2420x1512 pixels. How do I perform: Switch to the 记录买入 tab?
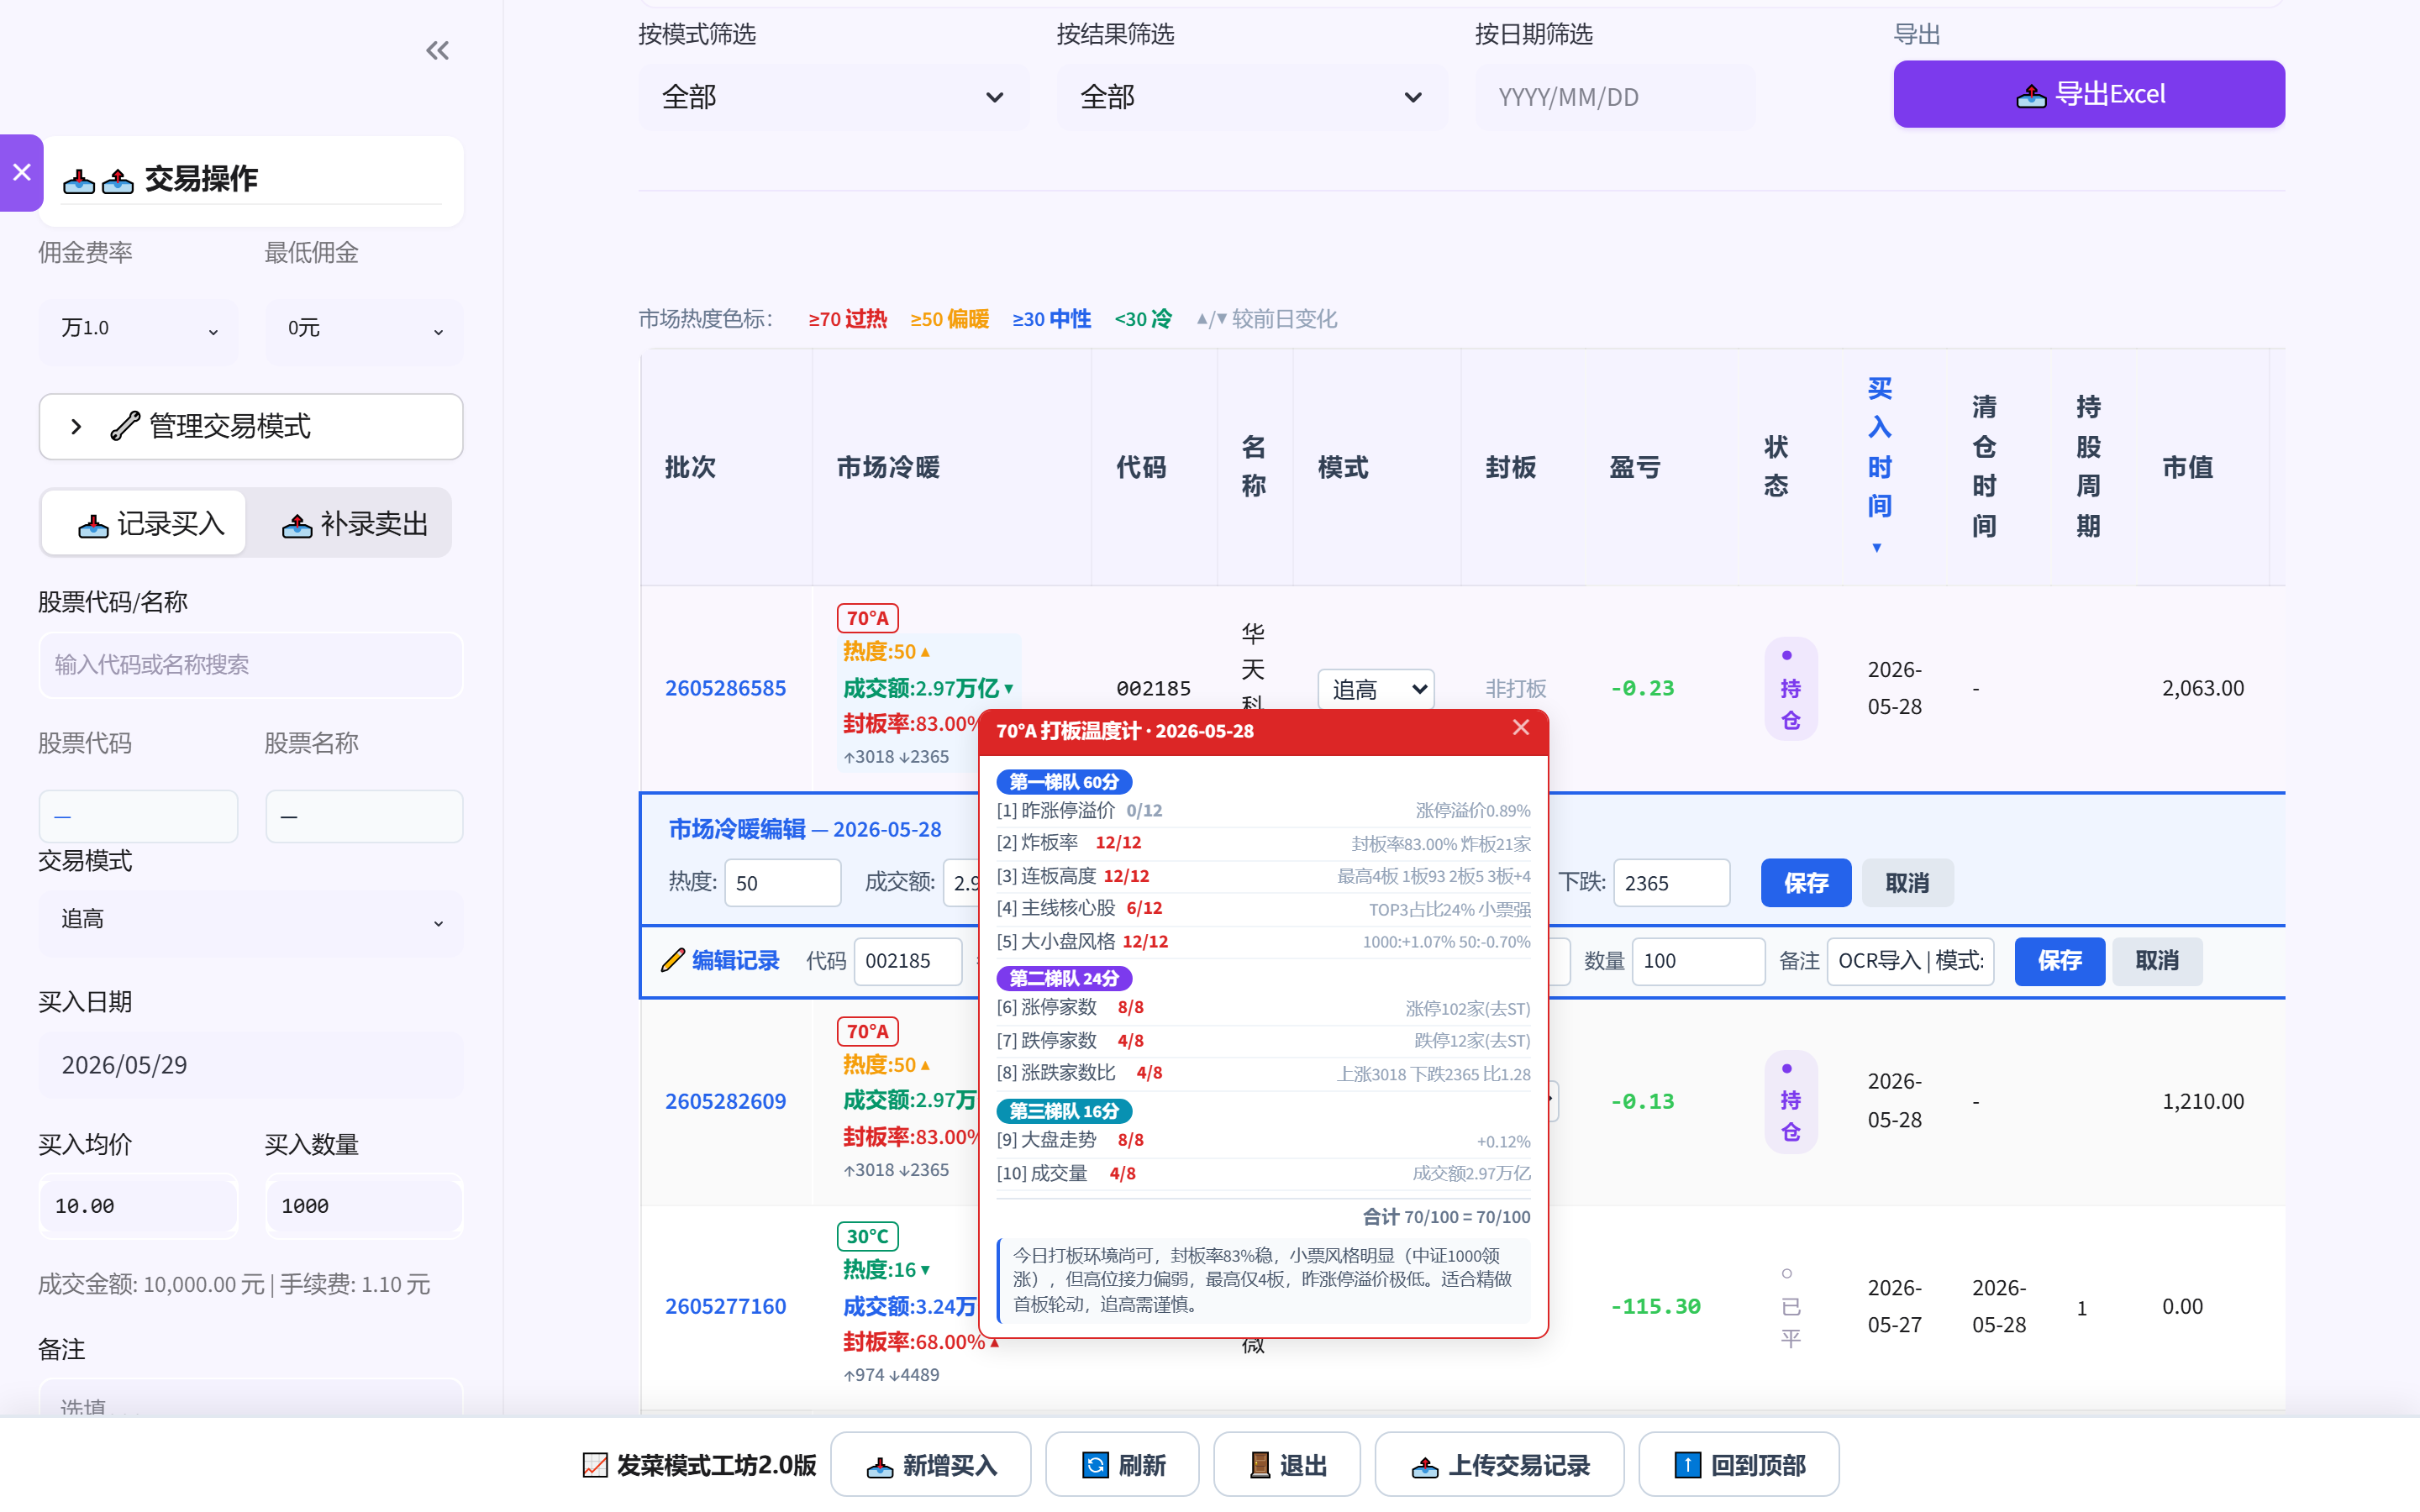145,523
